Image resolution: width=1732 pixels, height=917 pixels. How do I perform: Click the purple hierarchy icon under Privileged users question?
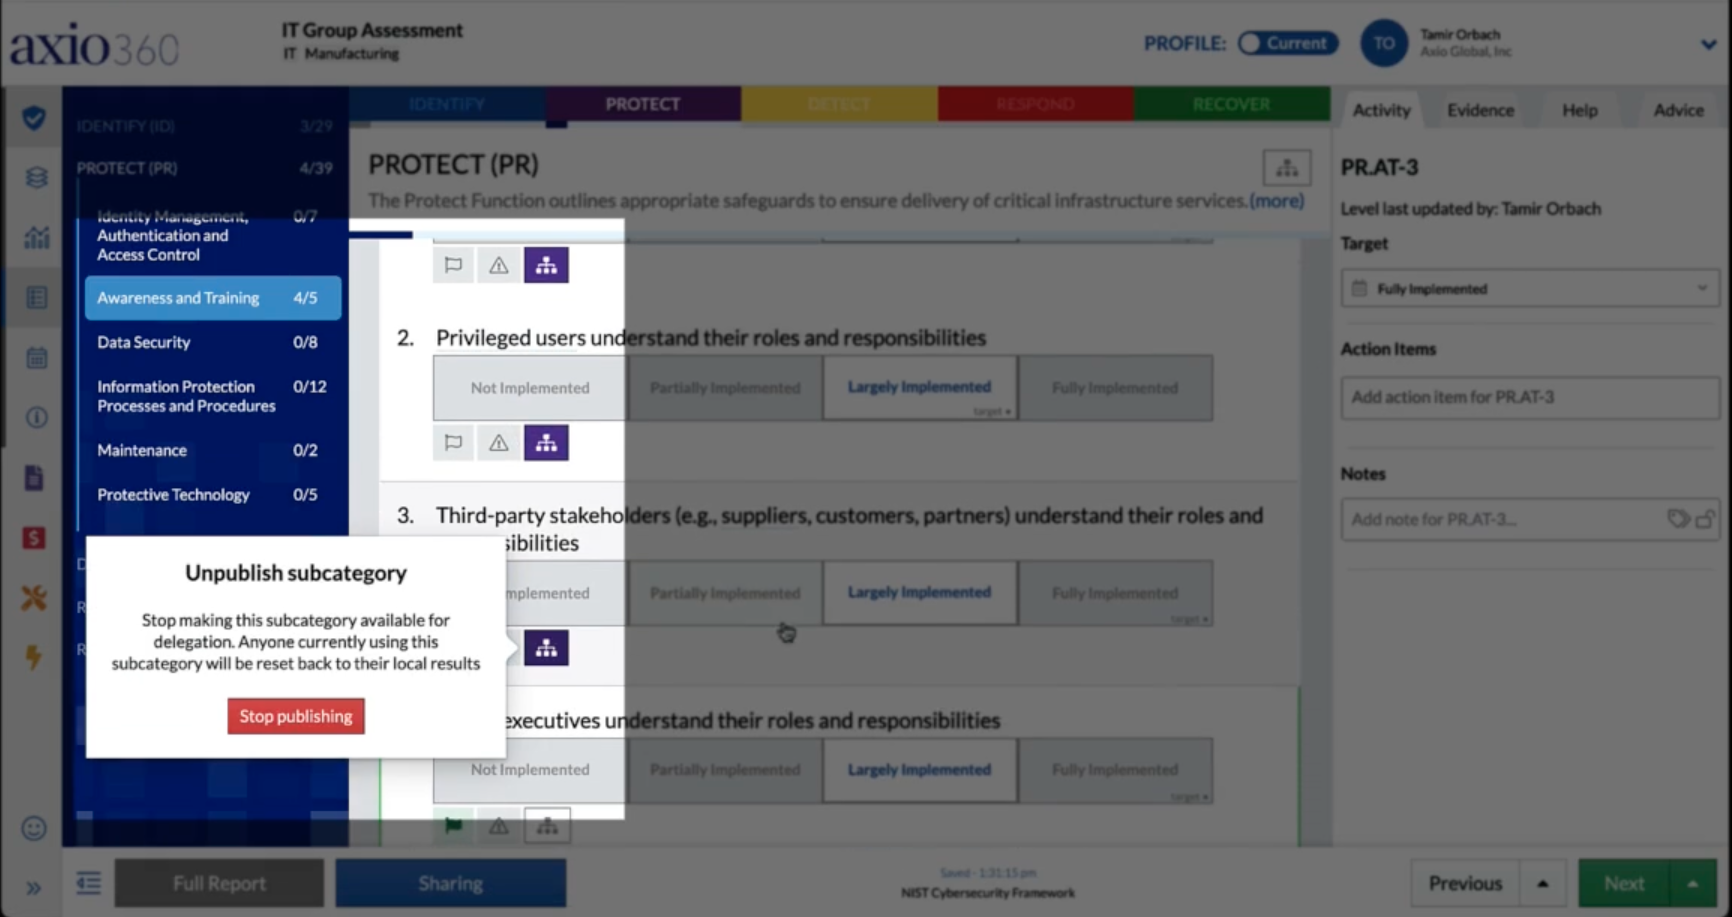tap(546, 443)
